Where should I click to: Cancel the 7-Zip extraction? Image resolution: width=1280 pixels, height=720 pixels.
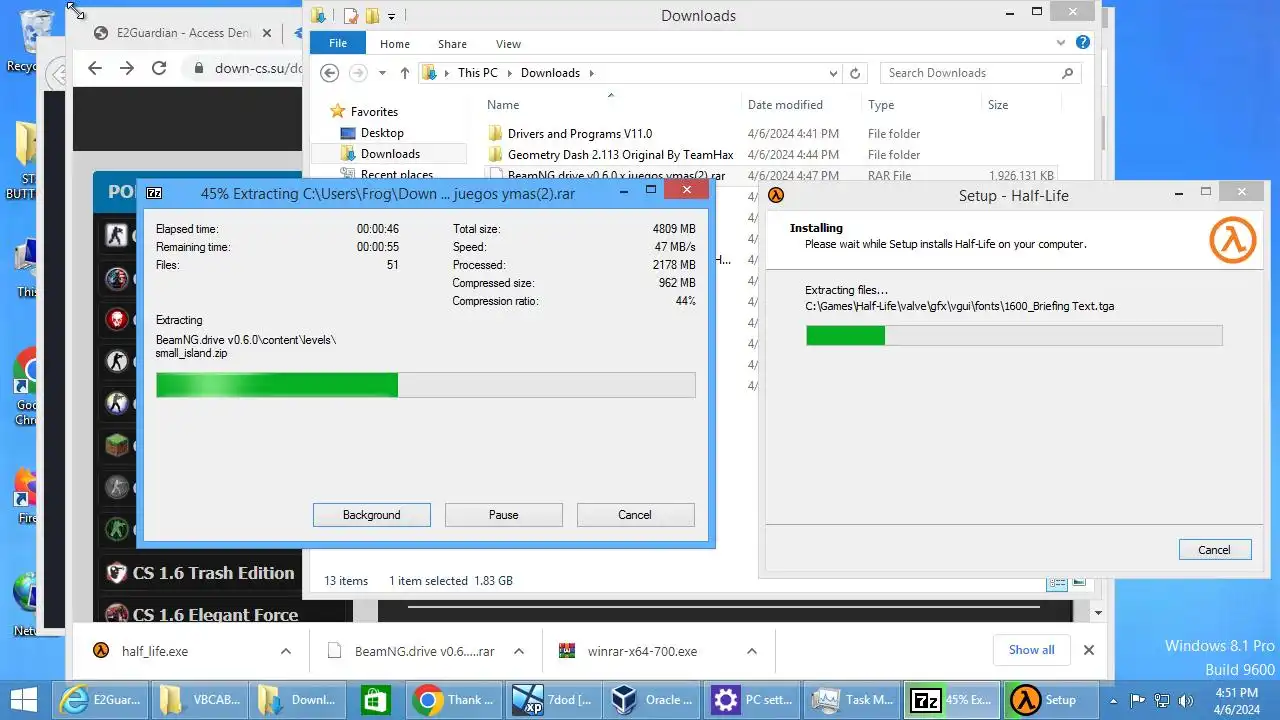(635, 515)
